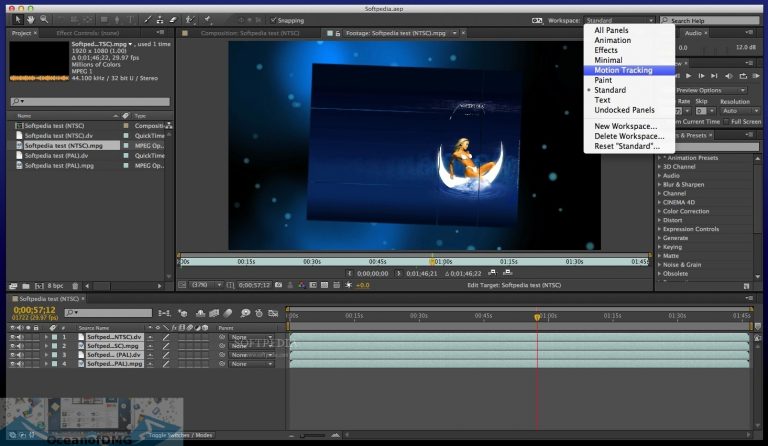Image resolution: width=768 pixels, height=446 pixels.
Task: Click the Search Help input field
Action: (x=710, y=20)
